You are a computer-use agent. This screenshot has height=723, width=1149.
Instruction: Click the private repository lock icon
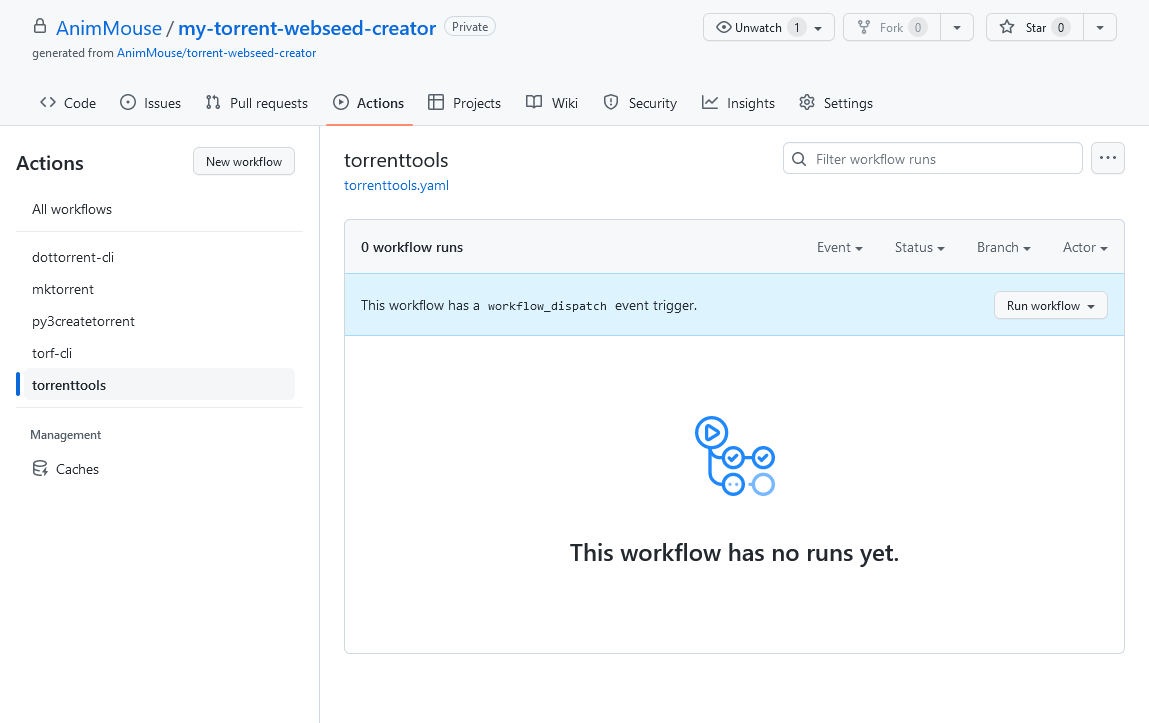point(40,26)
